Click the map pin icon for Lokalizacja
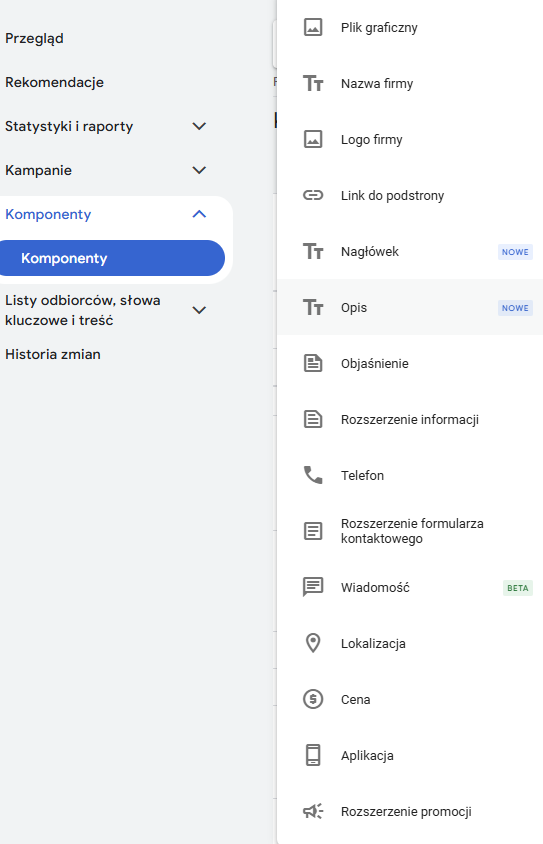This screenshot has width=543, height=844. [x=313, y=643]
